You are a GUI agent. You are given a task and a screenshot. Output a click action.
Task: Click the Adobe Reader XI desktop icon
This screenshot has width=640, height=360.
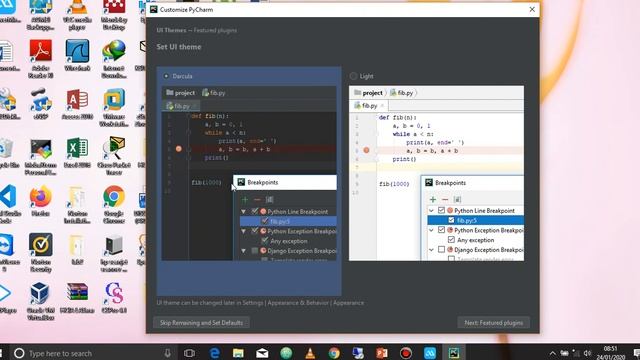(x=40, y=59)
